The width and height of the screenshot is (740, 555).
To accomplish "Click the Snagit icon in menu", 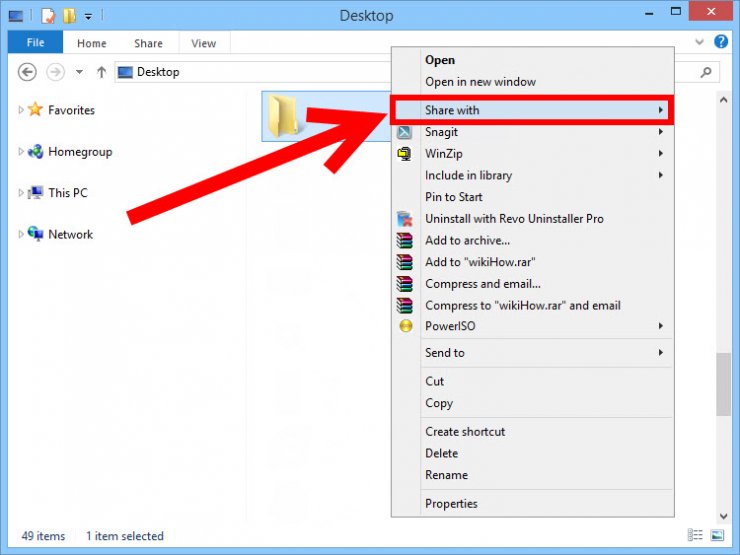I will coord(404,132).
